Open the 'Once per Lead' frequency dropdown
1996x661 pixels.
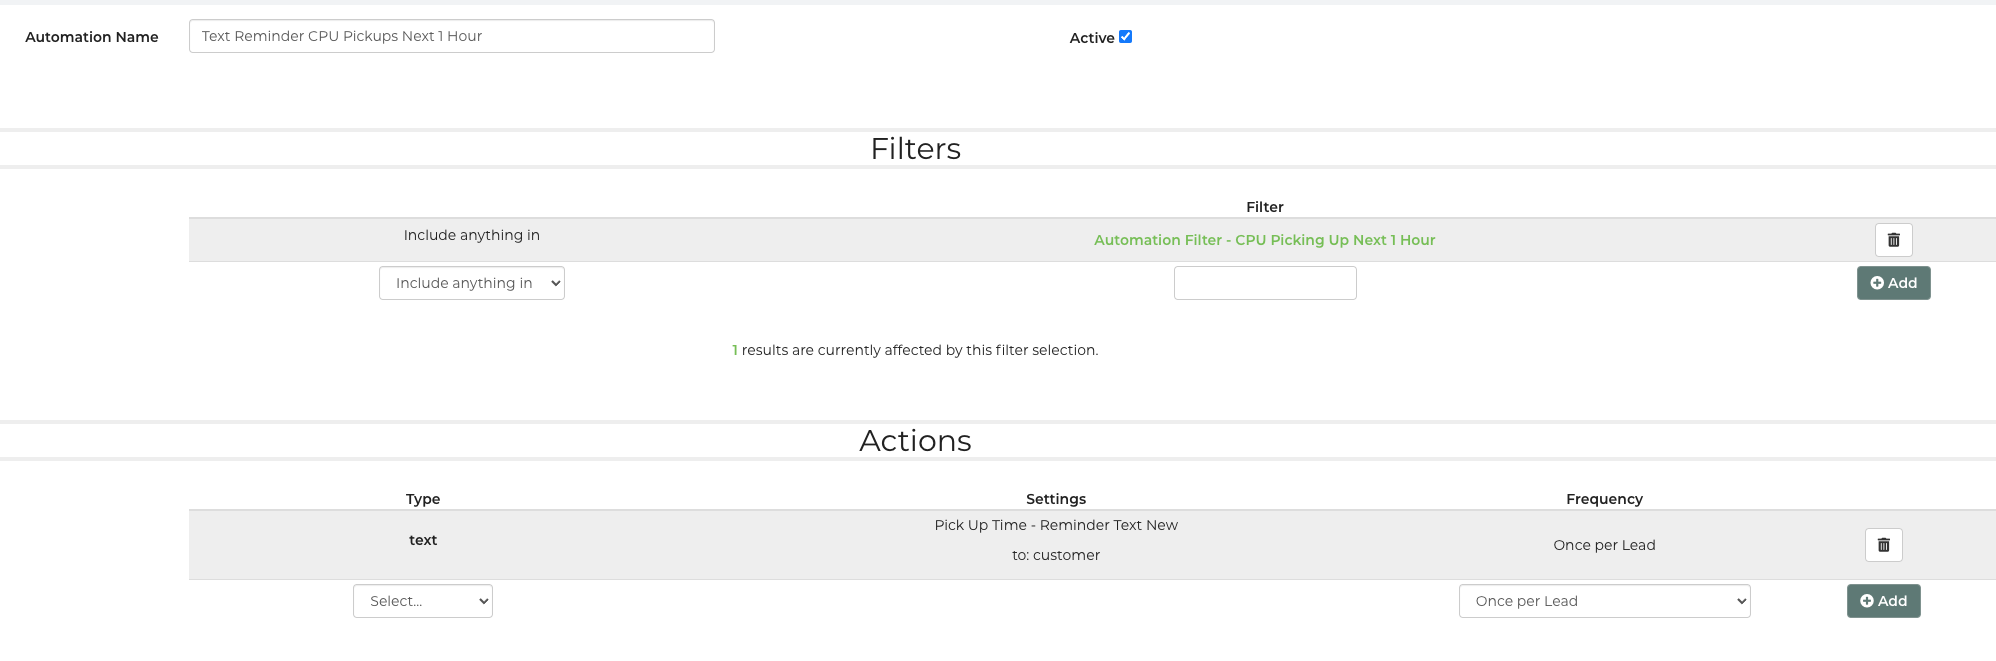pos(1604,601)
